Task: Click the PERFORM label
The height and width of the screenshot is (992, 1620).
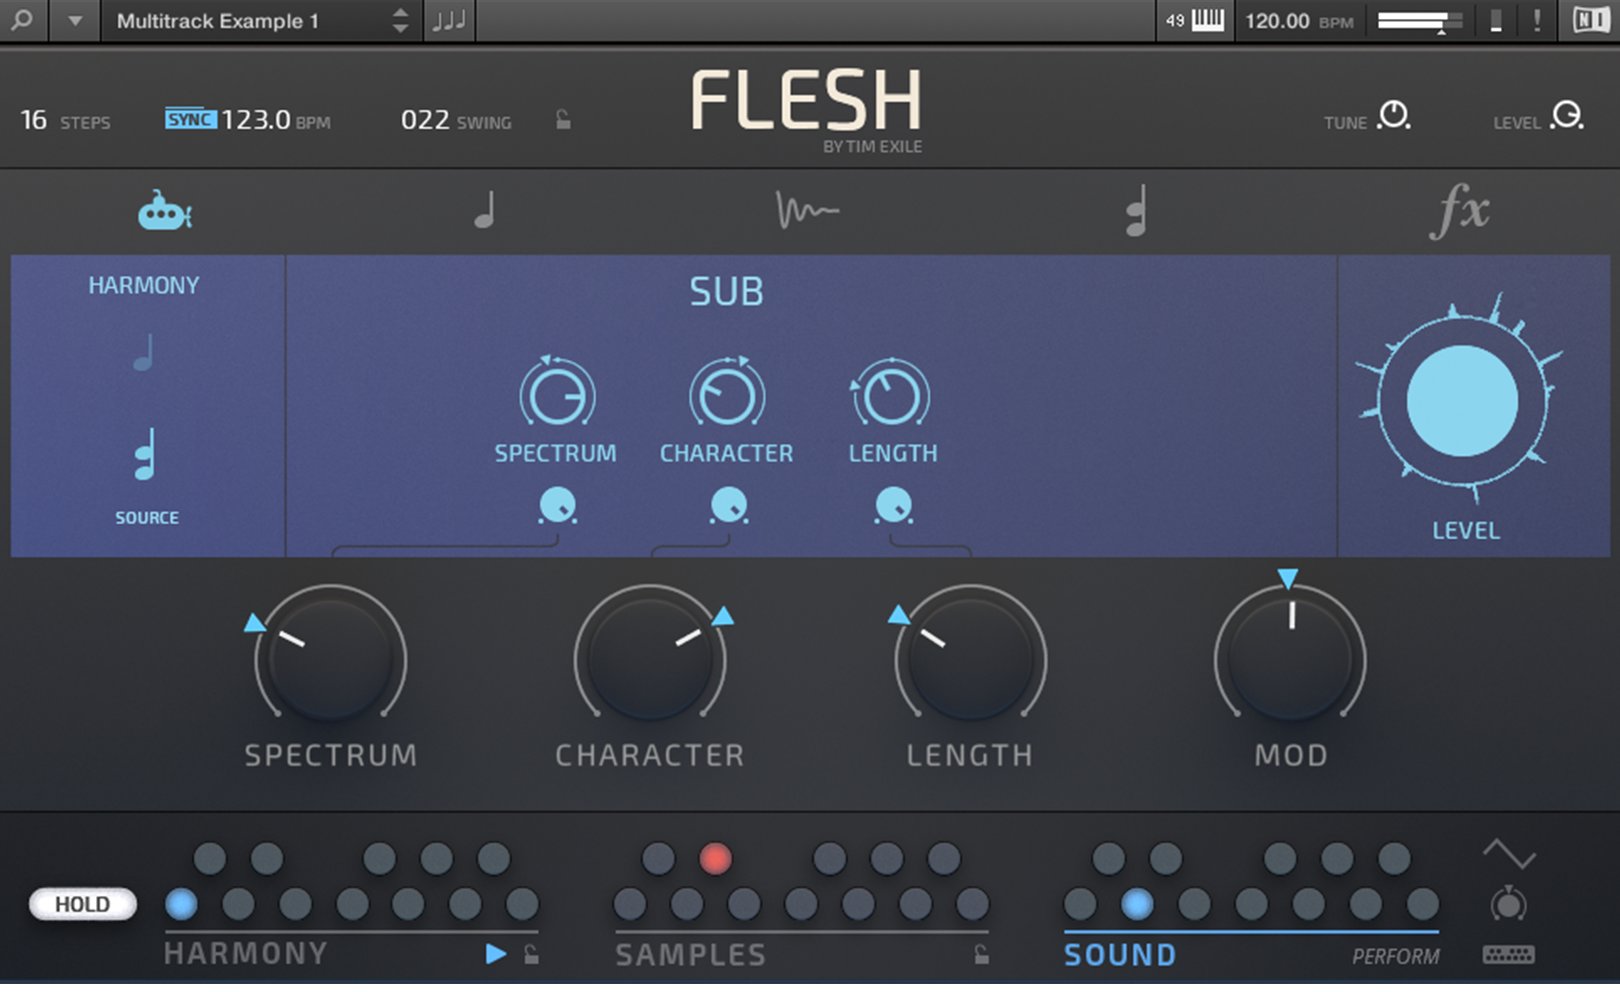Action: (x=1396, y=957)
